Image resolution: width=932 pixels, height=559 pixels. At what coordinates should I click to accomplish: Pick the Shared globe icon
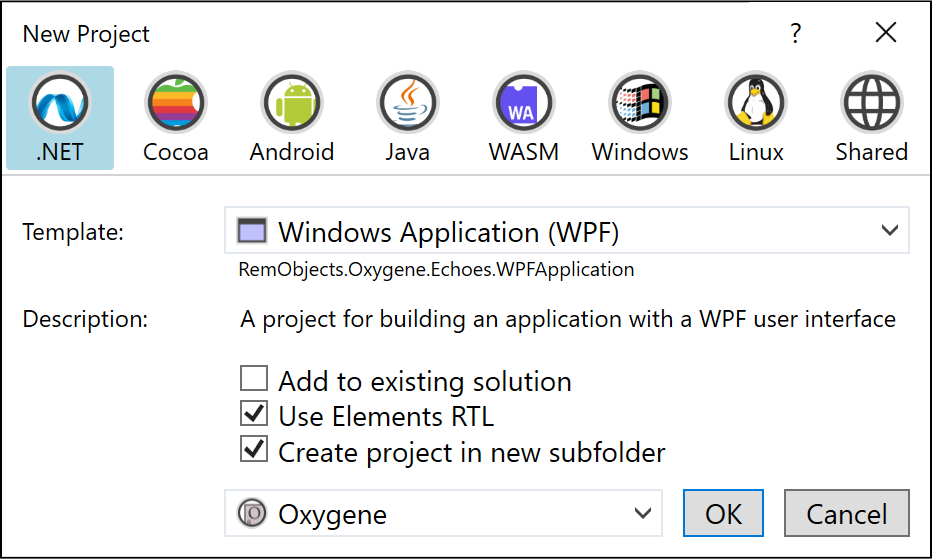click(871, 103)
